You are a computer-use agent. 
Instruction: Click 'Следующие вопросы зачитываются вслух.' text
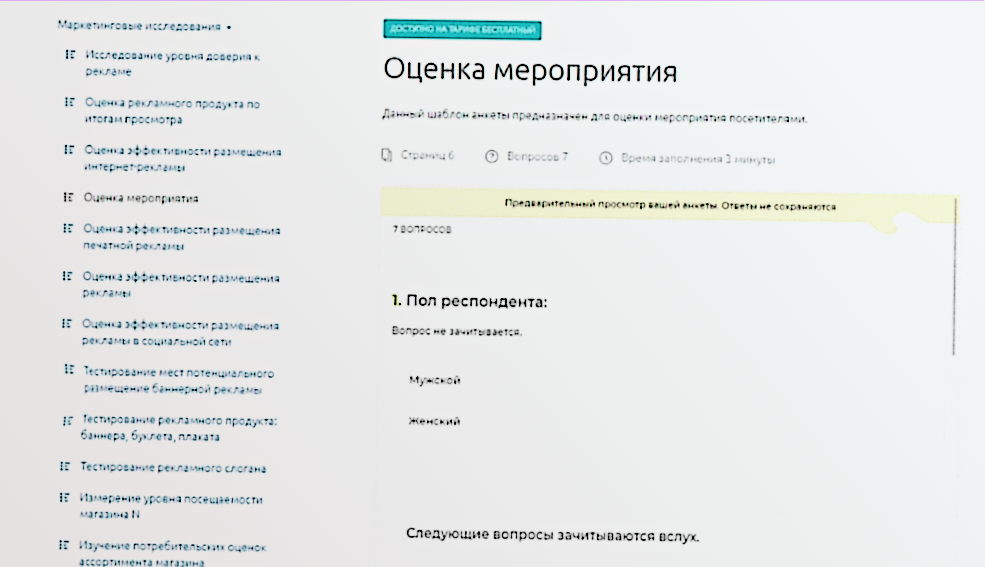click(552, 535)
